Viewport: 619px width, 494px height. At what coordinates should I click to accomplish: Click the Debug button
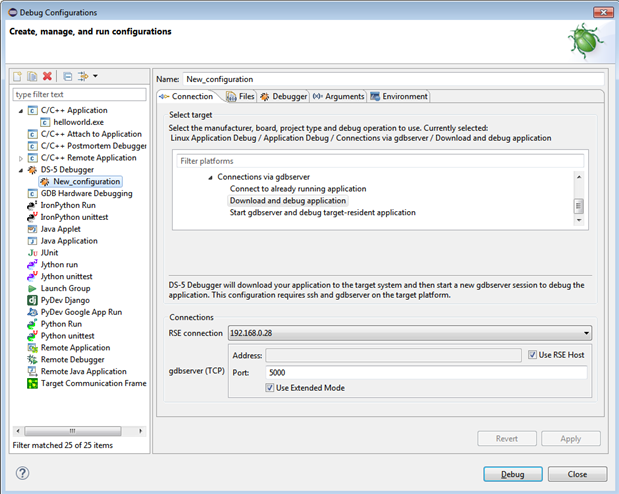pos(512,474)
